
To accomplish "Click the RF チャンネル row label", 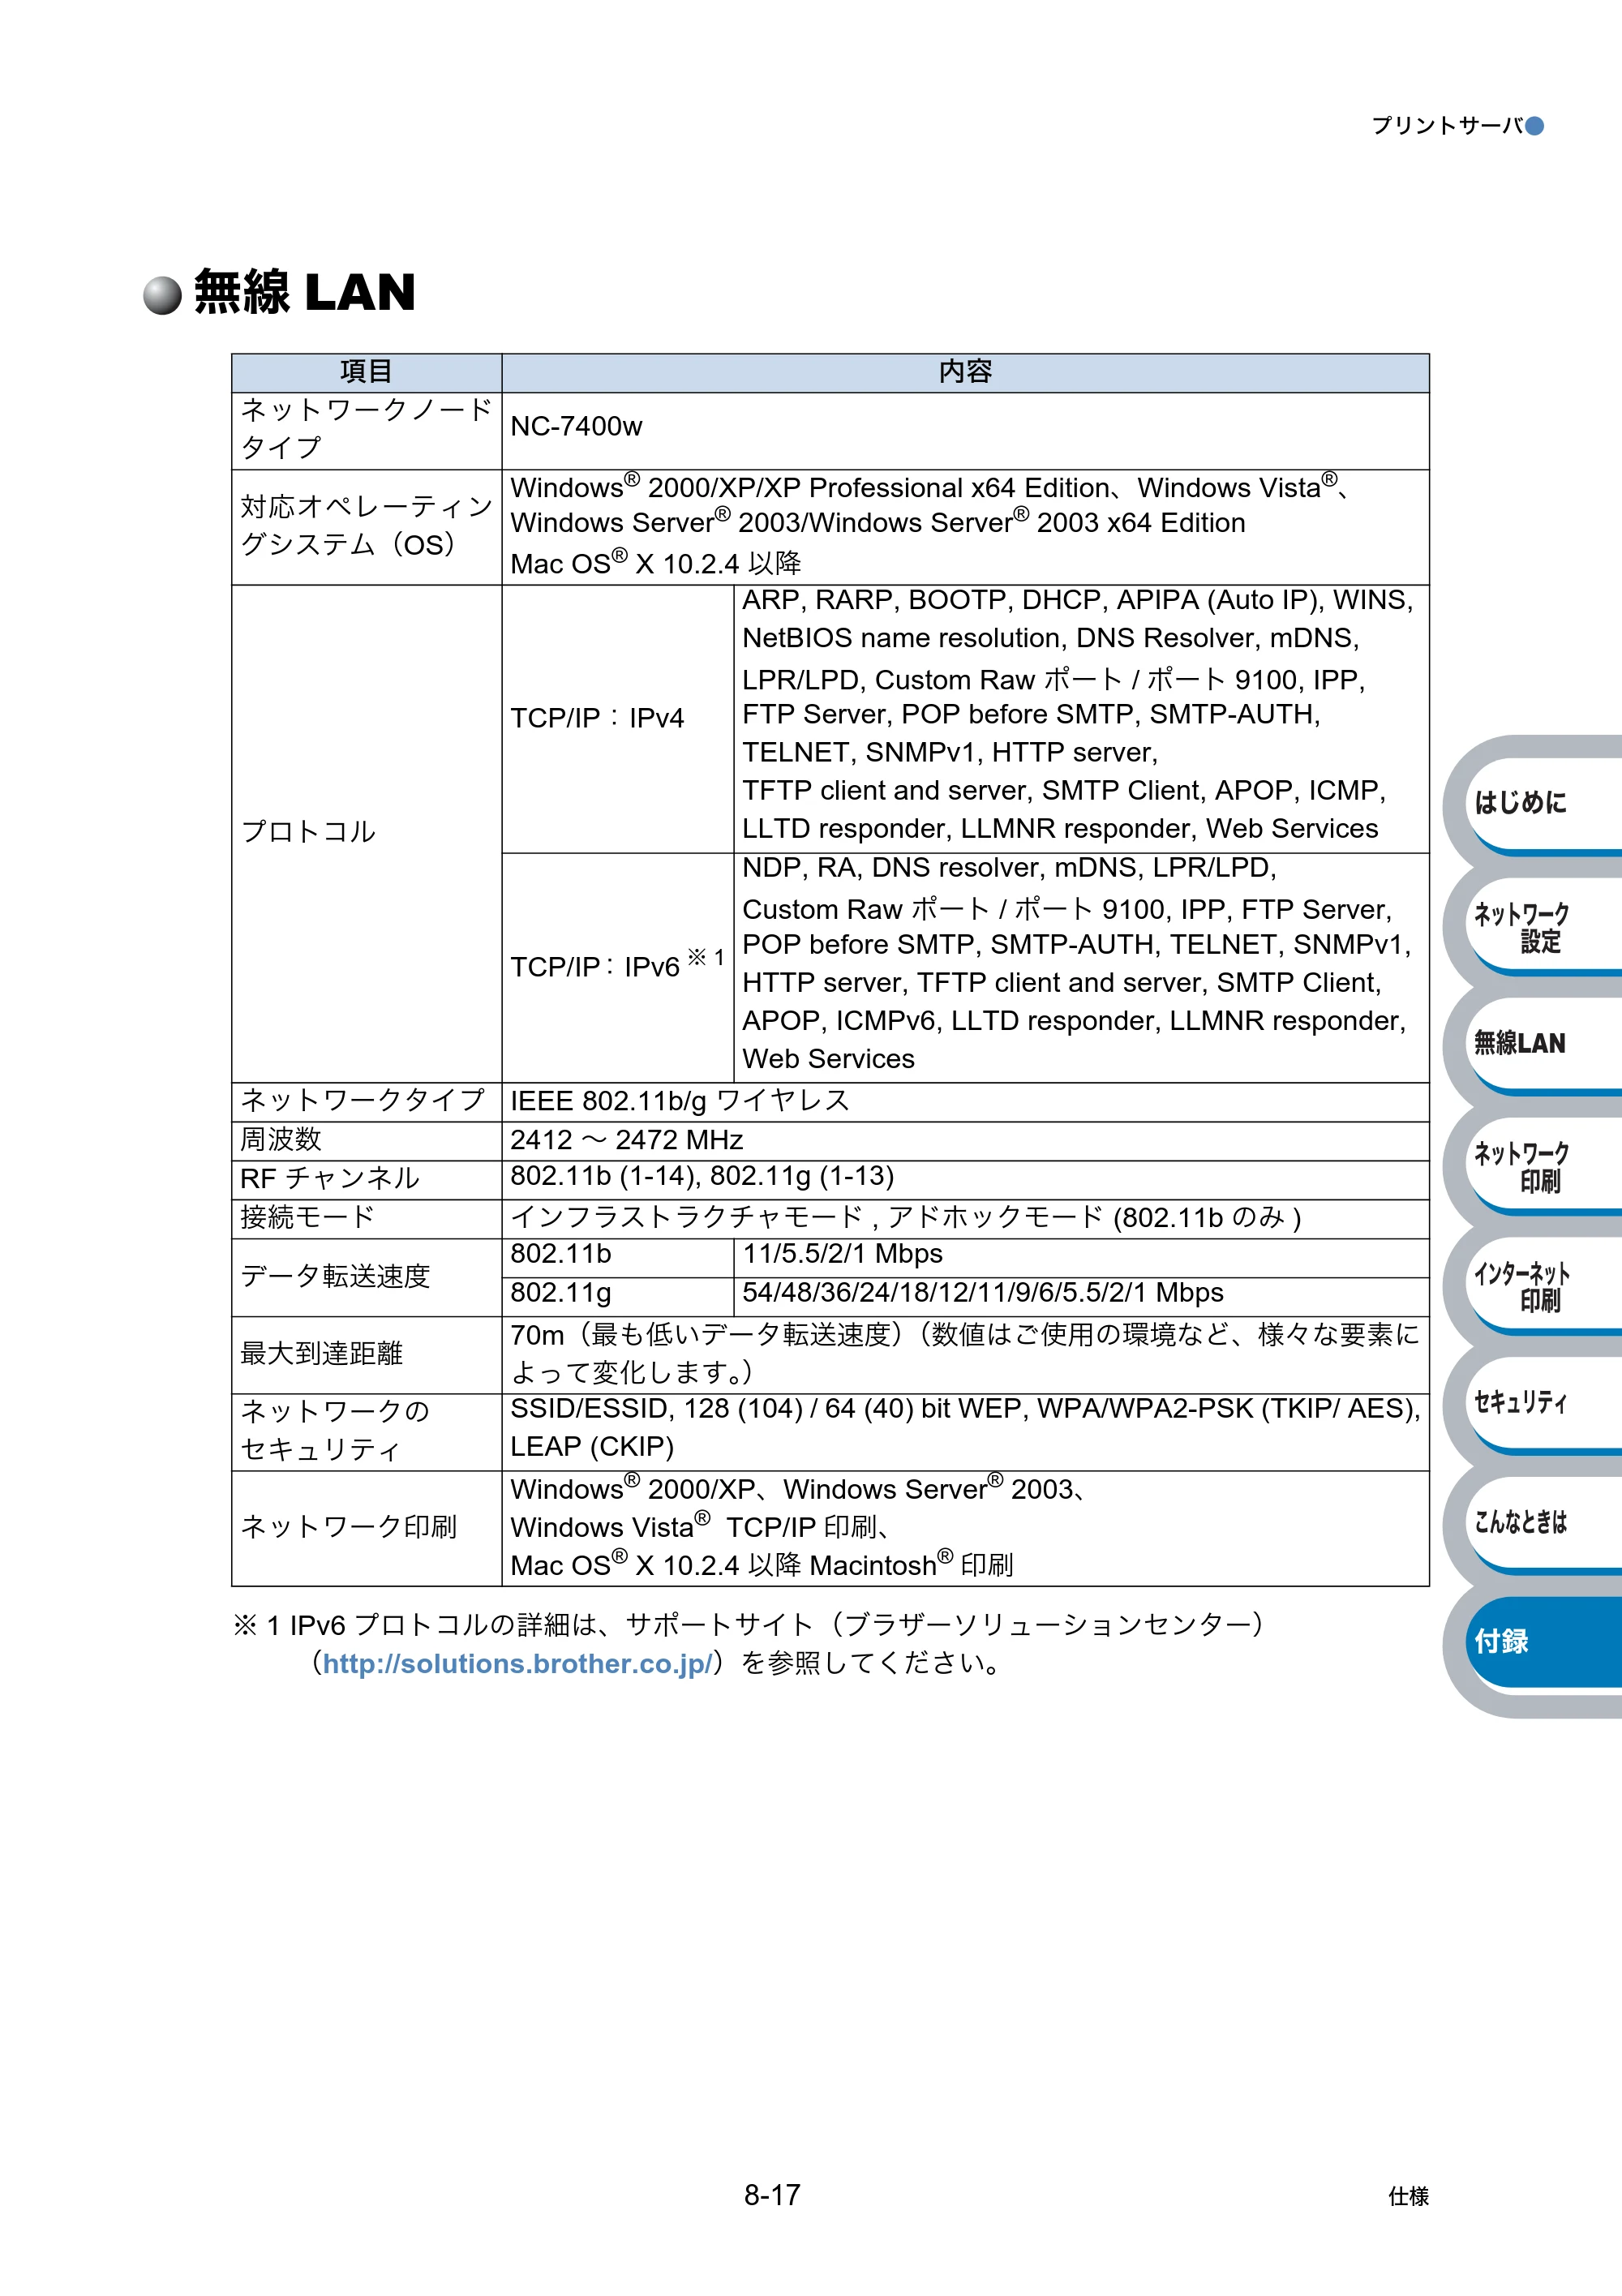I will point(329,1179).
